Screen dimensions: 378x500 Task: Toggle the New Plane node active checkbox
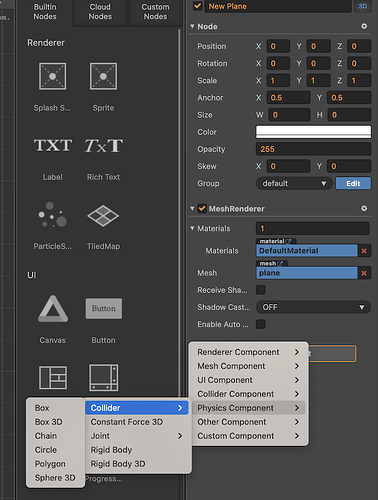pyautogui.click(x=198, y=6)
